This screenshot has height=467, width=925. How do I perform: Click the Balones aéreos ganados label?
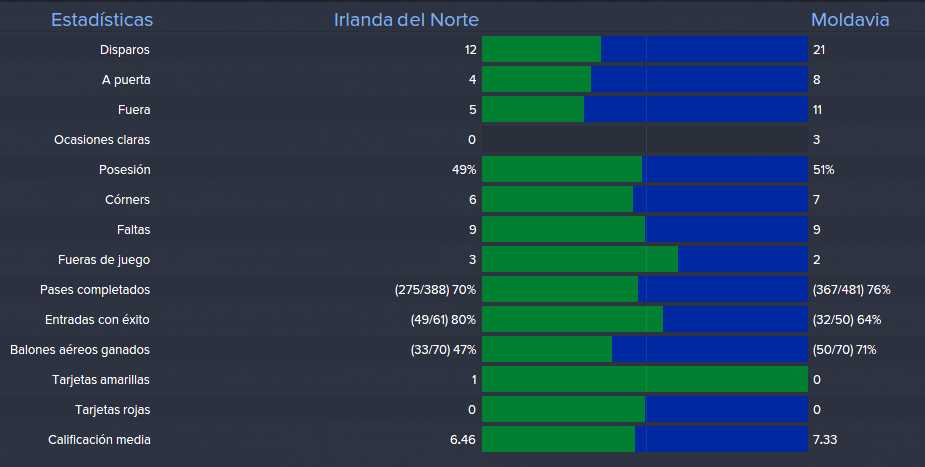80,350
